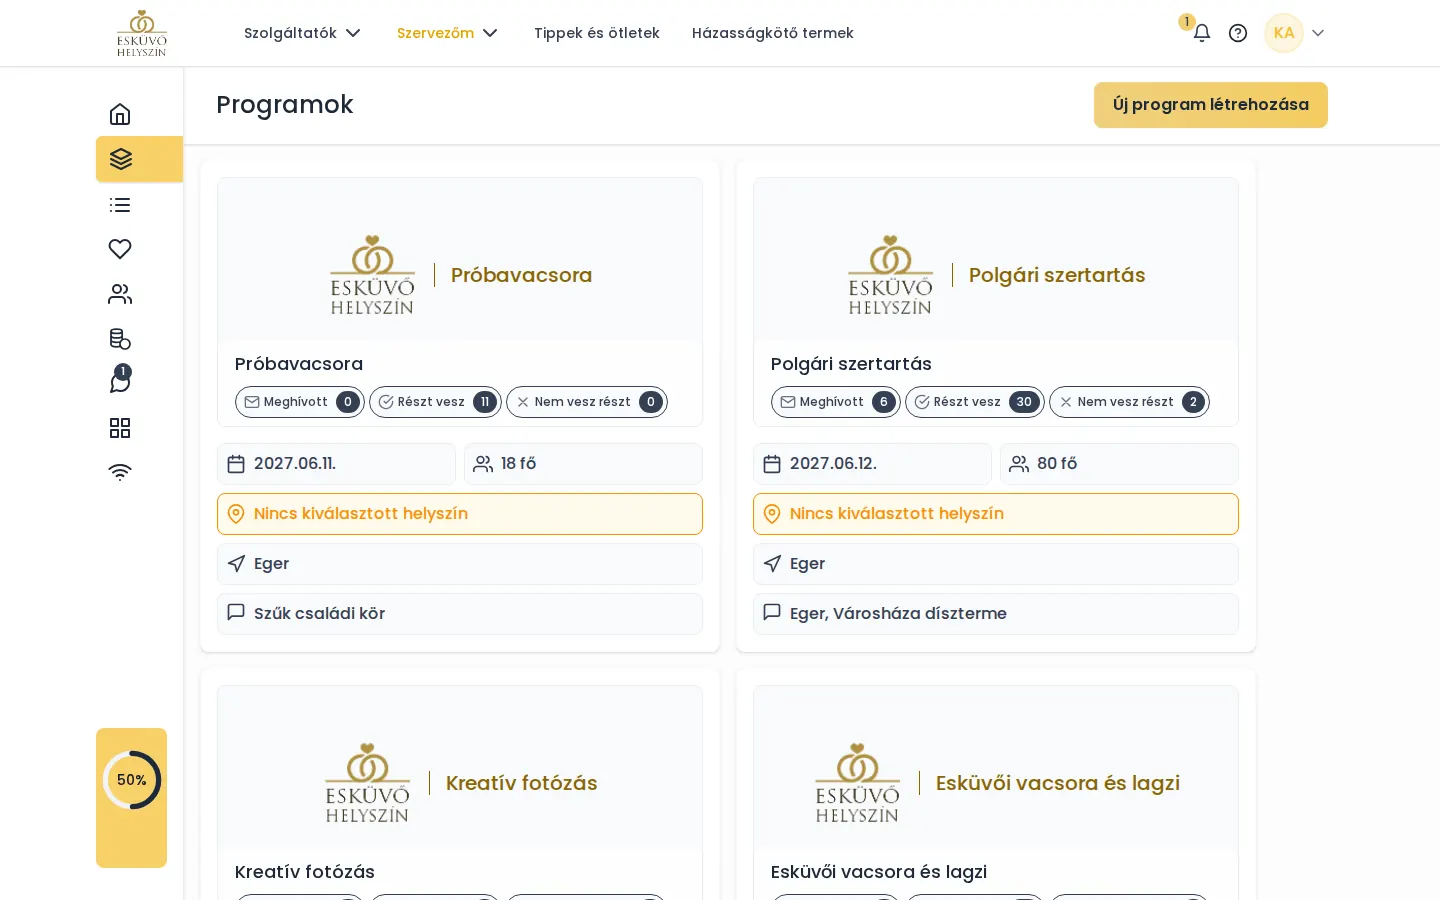
Task: Open the budget coins icon in sidebar
Action: 120,339
